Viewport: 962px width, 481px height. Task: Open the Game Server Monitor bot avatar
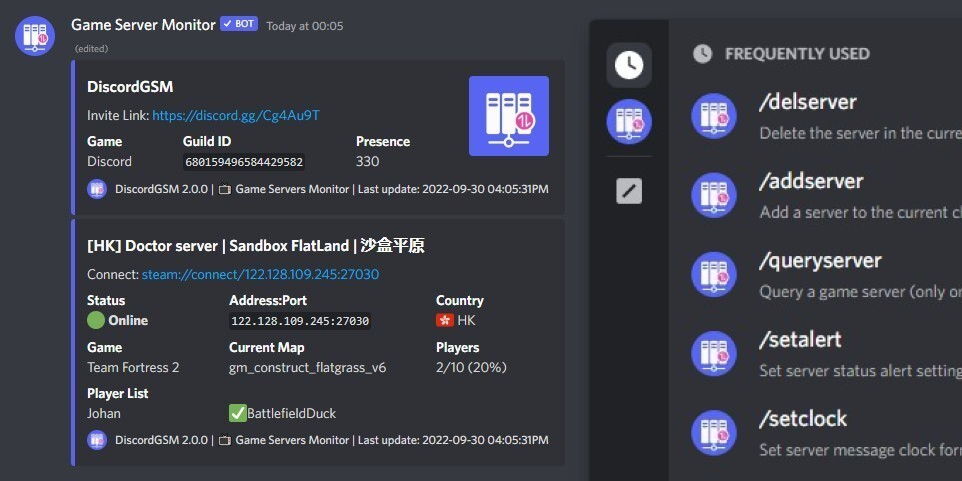pyautogui.click(x=35, y=36)
